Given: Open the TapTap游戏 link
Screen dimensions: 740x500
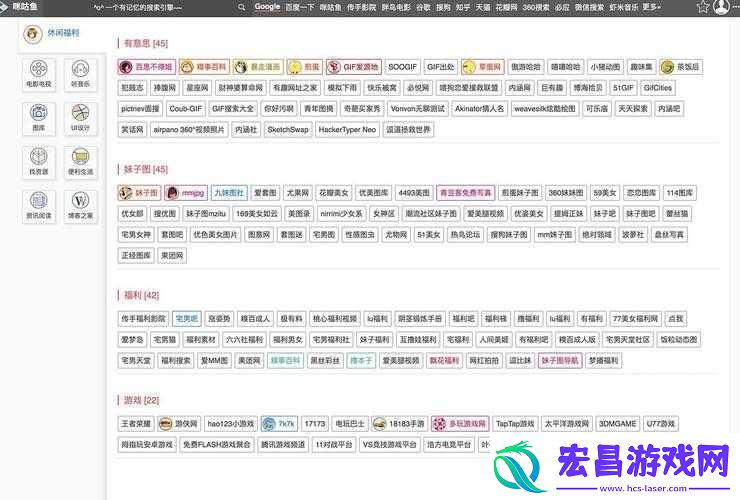Looking at the screenshot, I should coord(515,424).
